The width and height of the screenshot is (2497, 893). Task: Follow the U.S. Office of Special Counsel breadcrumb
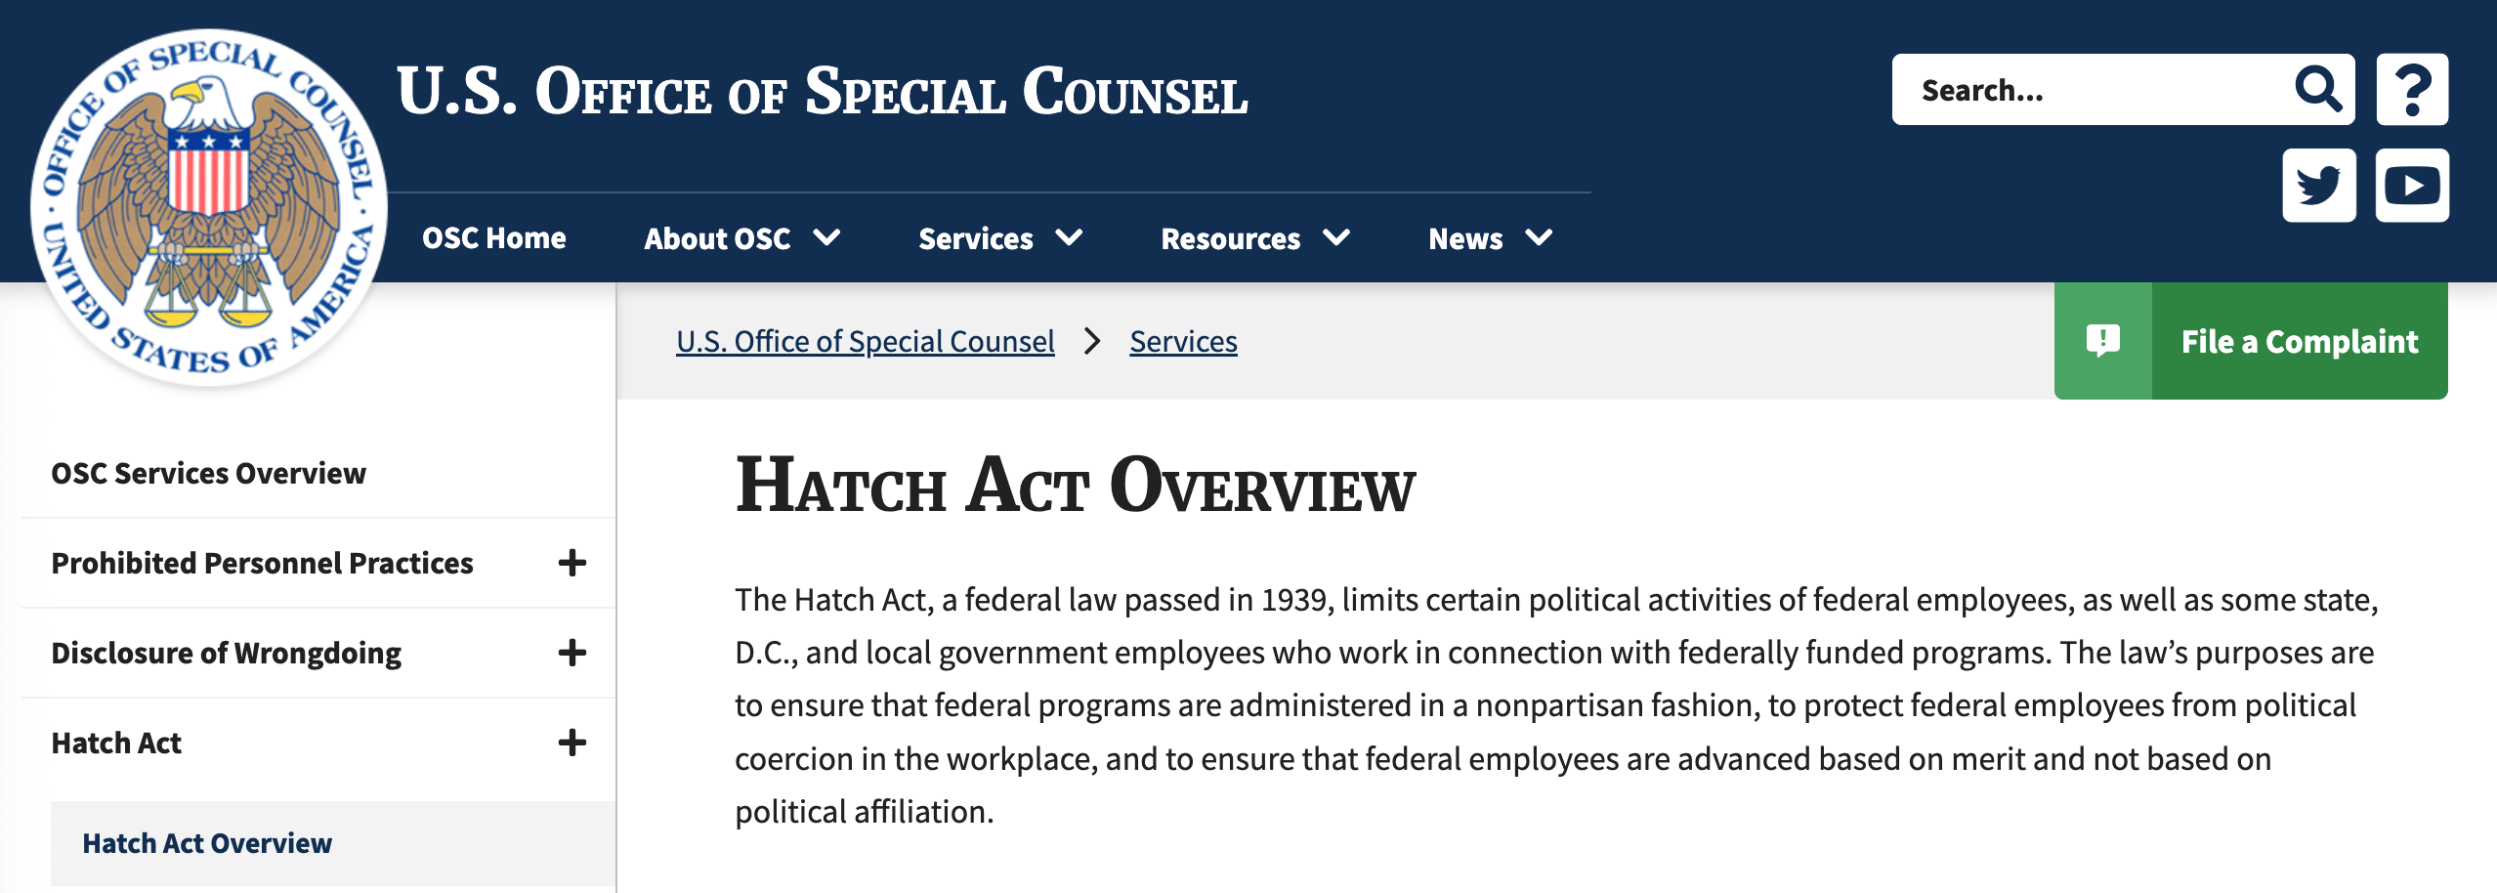tap(865, 342)
